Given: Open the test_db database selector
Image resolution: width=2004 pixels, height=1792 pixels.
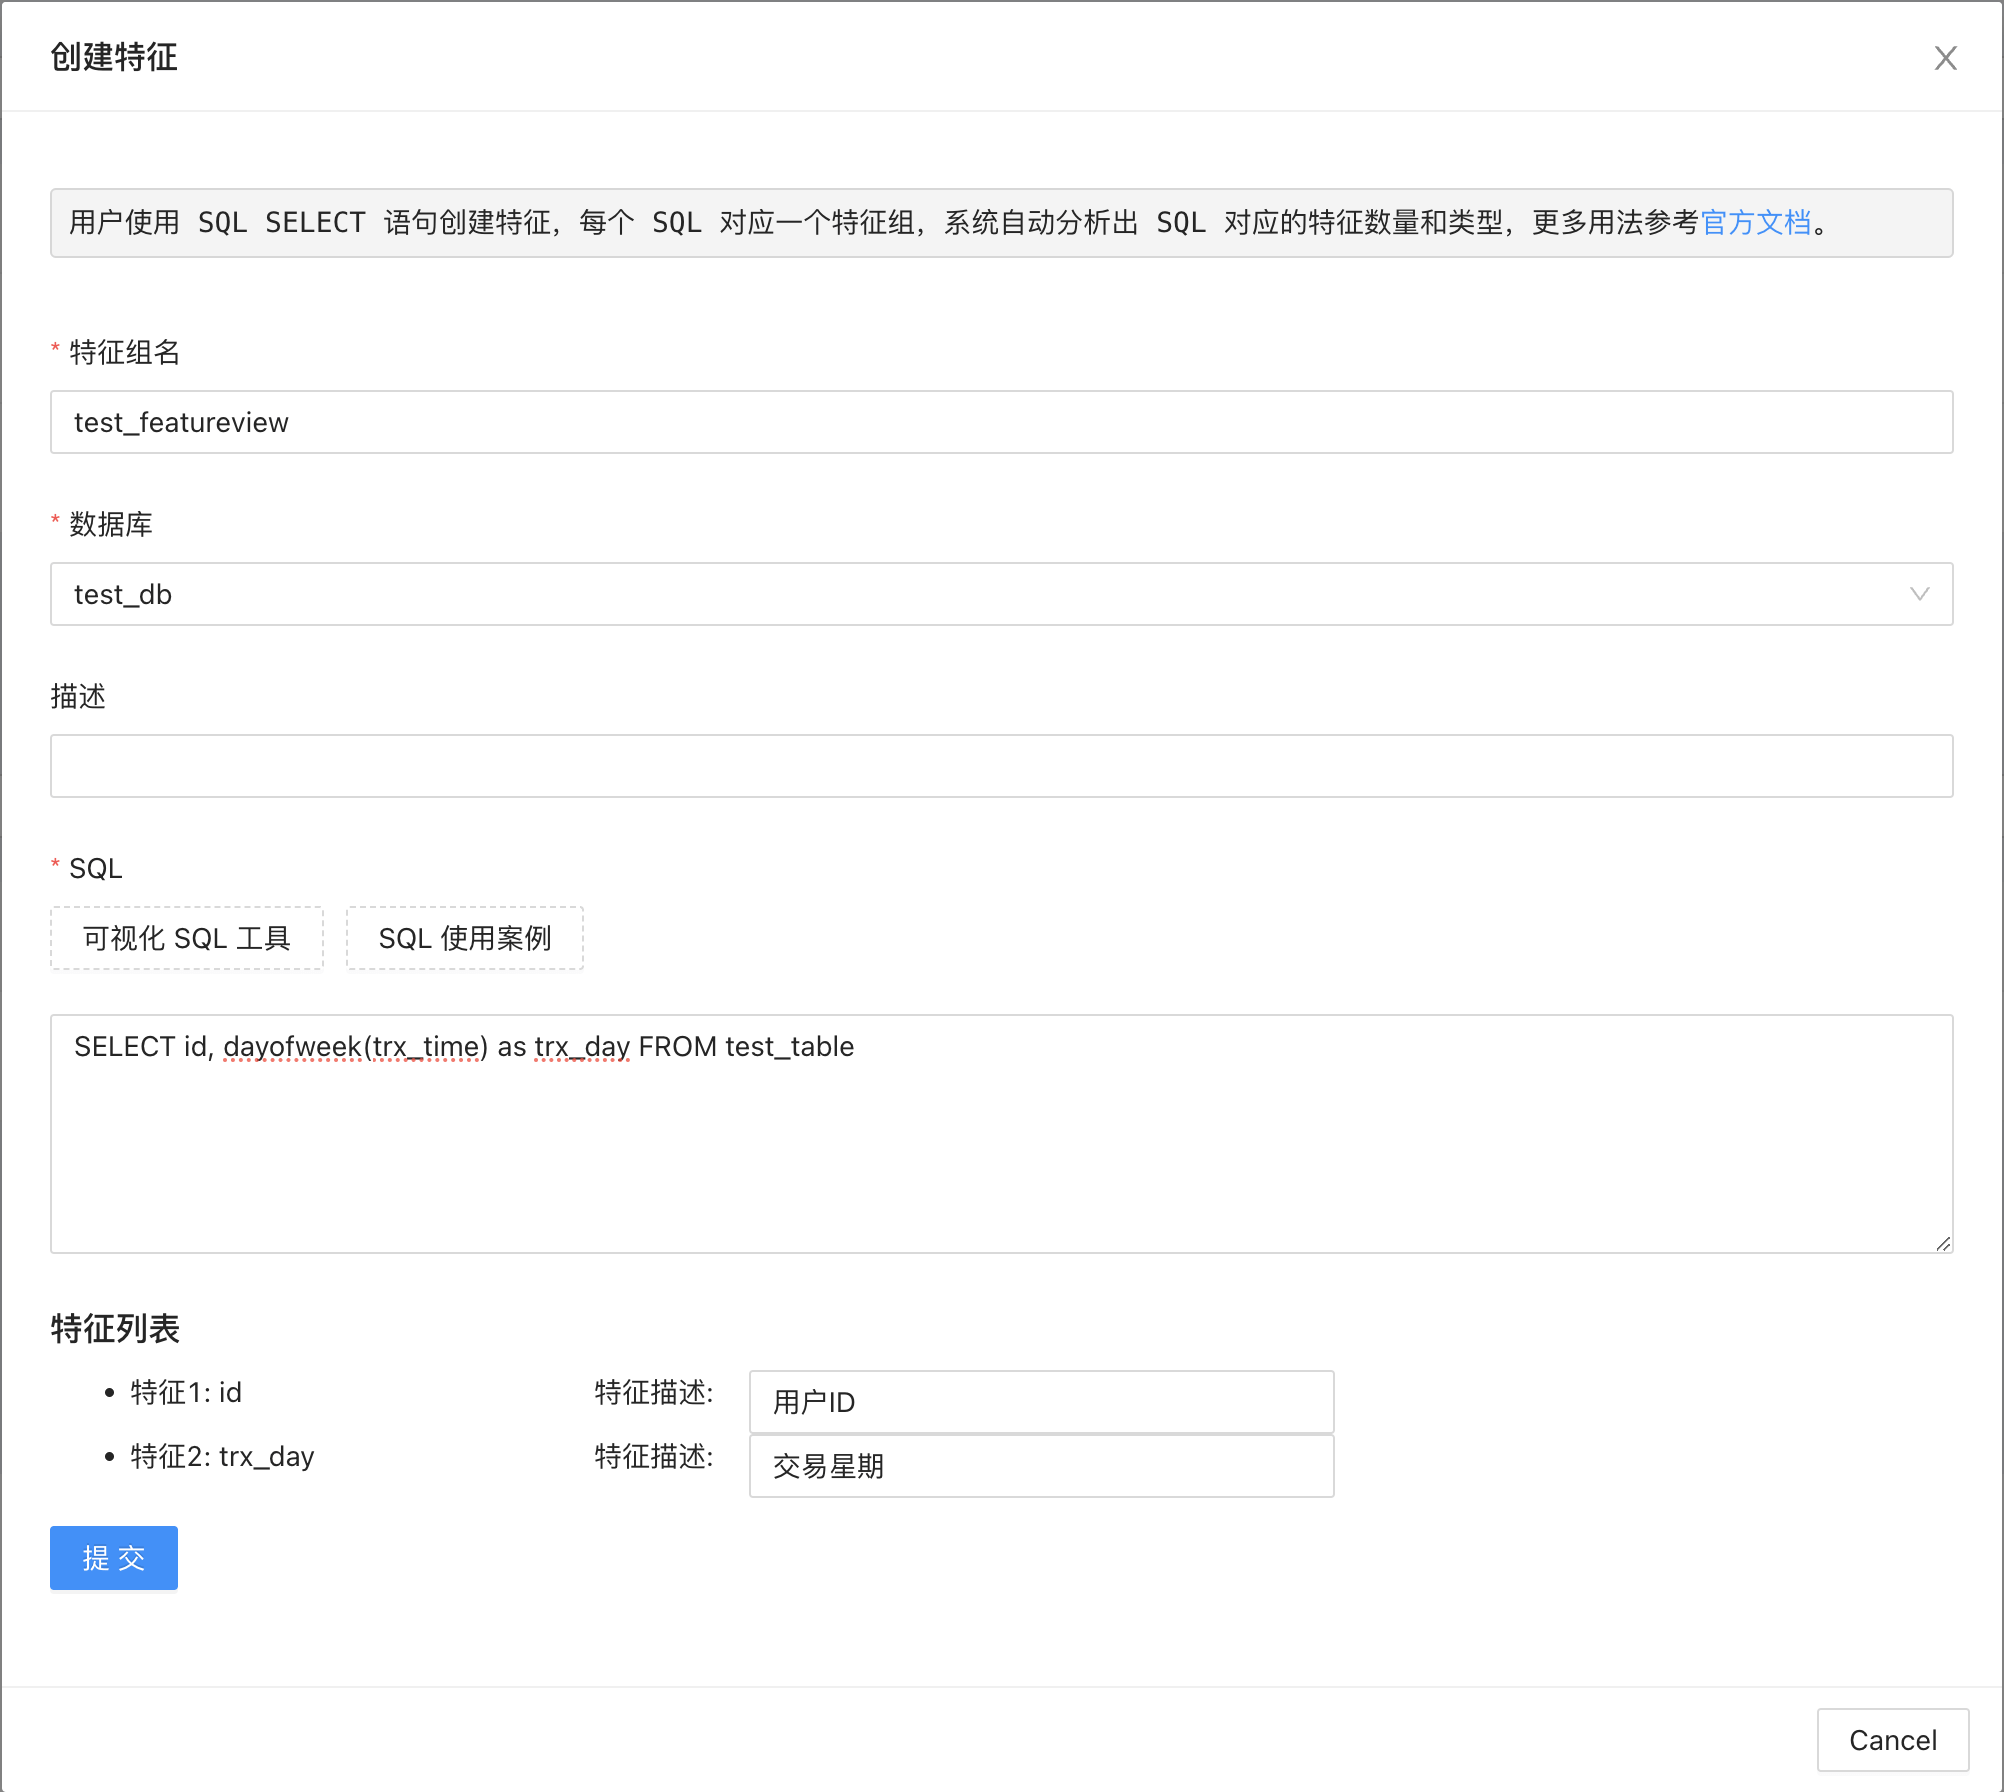Looking at the screenshot, I should pyautogui.click(x=980, y=594).
